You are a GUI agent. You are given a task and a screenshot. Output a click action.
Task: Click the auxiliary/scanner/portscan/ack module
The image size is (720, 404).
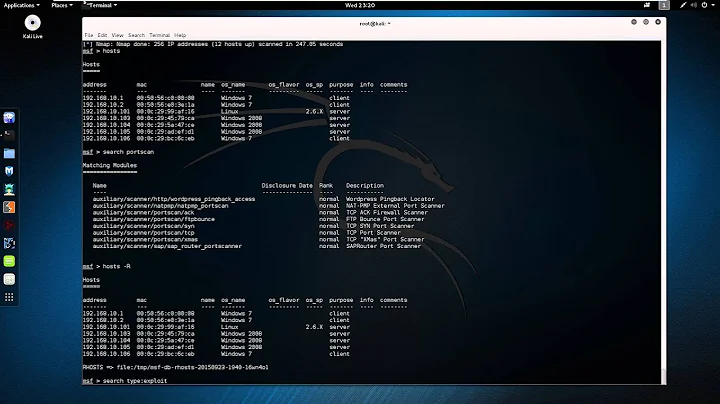(x=143, y=213)
